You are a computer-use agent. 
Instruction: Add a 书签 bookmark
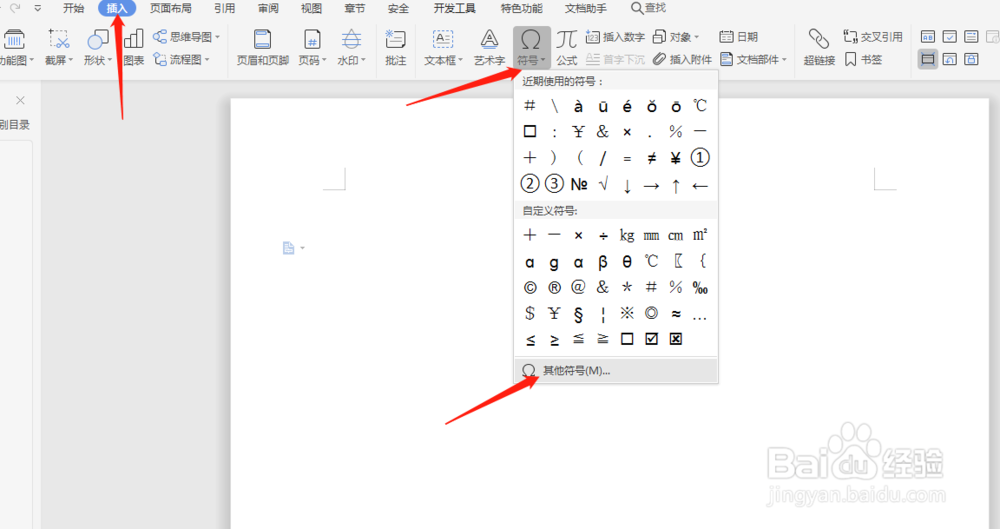click(x=863, y=59)
